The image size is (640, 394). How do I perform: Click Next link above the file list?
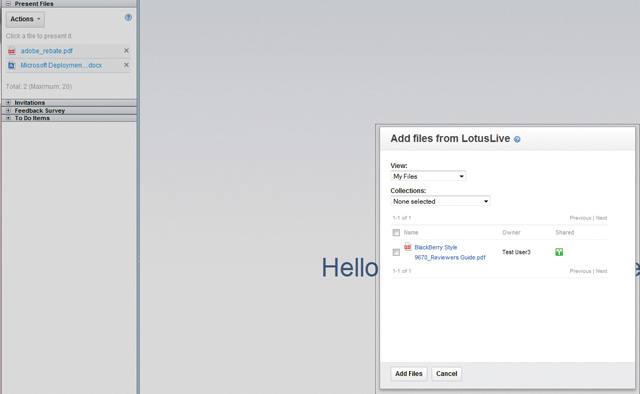601,218
